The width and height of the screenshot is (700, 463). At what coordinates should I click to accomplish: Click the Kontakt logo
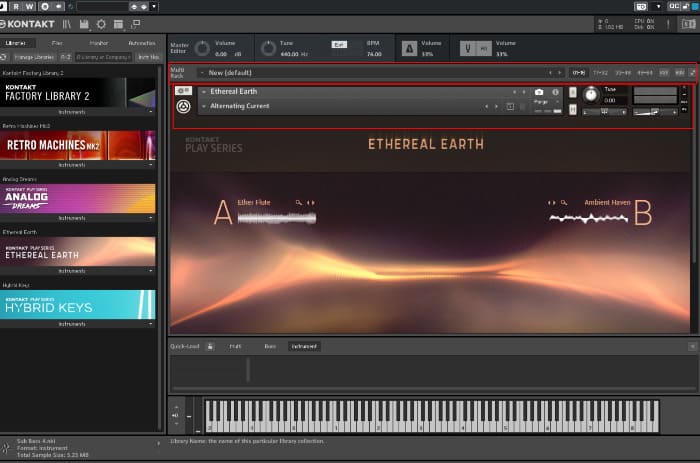[x=28, y=24]
